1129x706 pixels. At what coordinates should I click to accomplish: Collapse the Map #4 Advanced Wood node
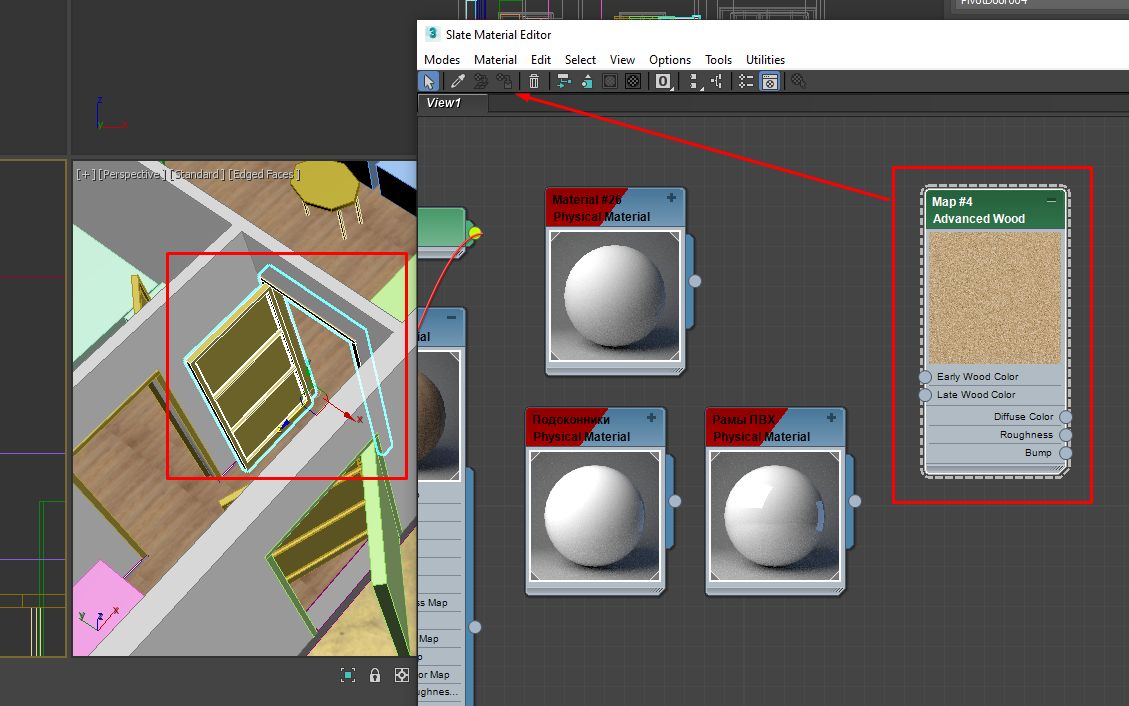tap(1051, 201)
